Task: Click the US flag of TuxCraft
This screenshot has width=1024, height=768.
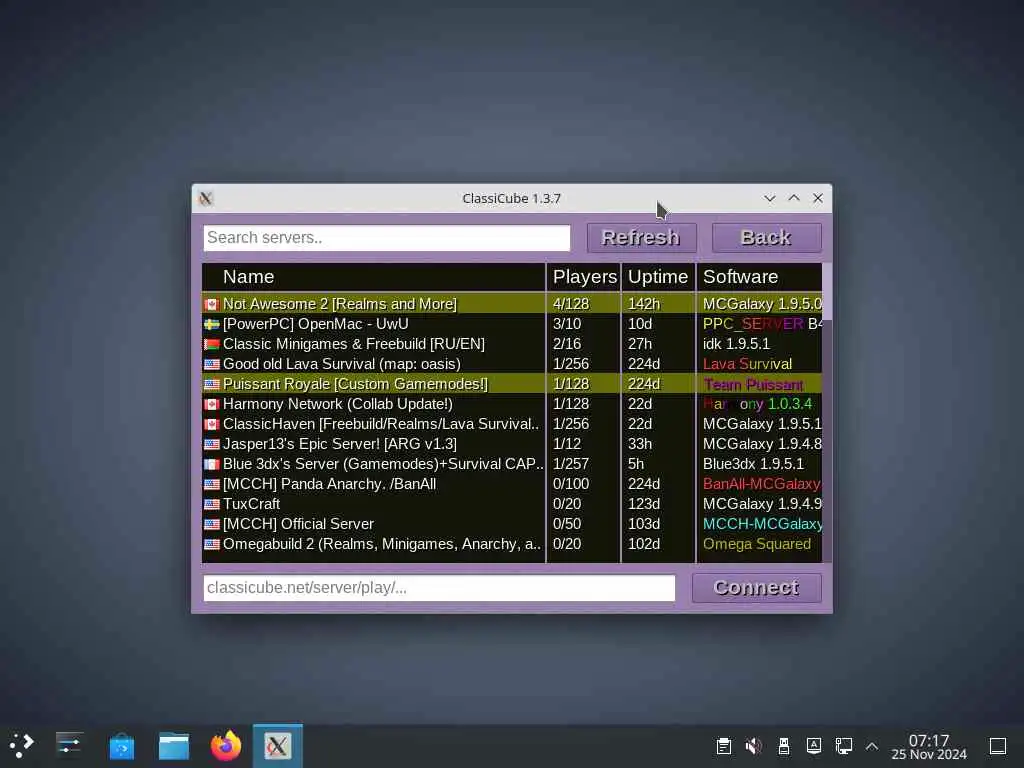Action: click(x=212, y=504)
